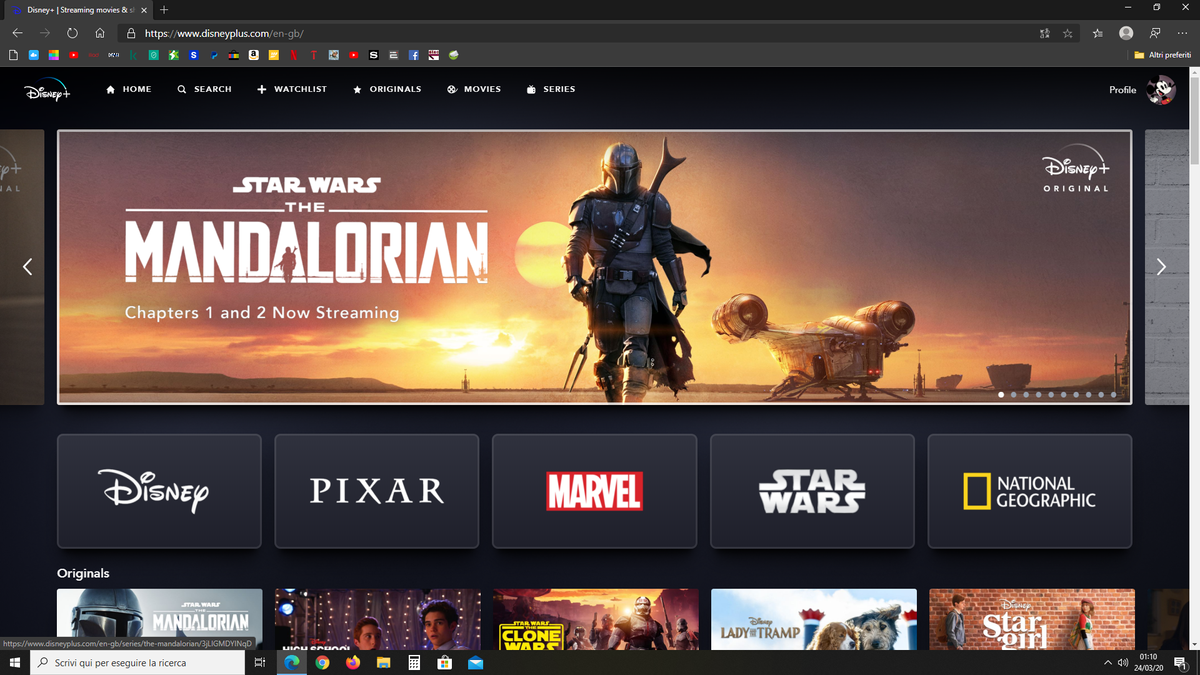
Task: Add page to favorites with the star icon
Action: 1067,33
